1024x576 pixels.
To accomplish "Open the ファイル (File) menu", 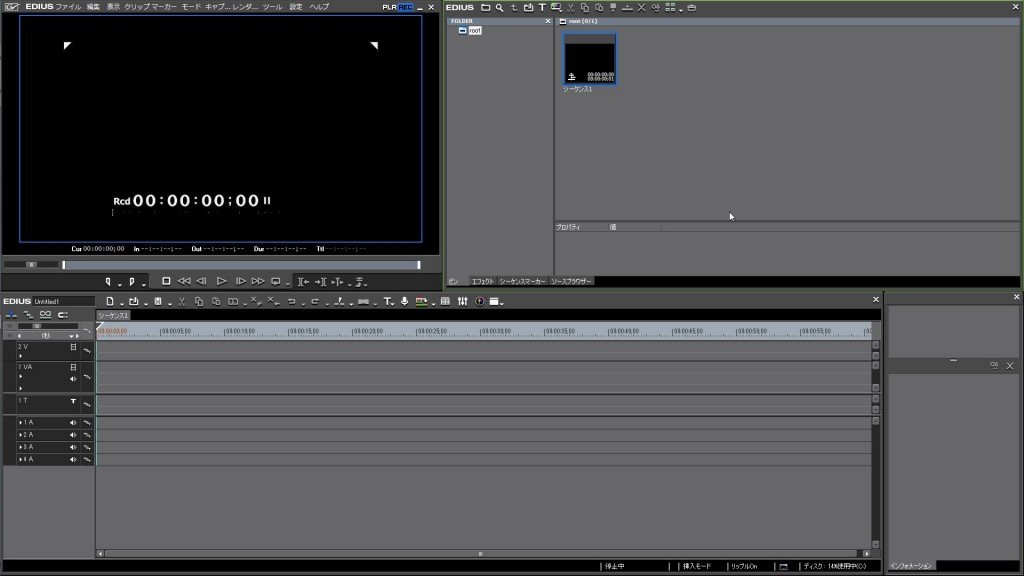I will pyautogui.click(x=68, y=7).
